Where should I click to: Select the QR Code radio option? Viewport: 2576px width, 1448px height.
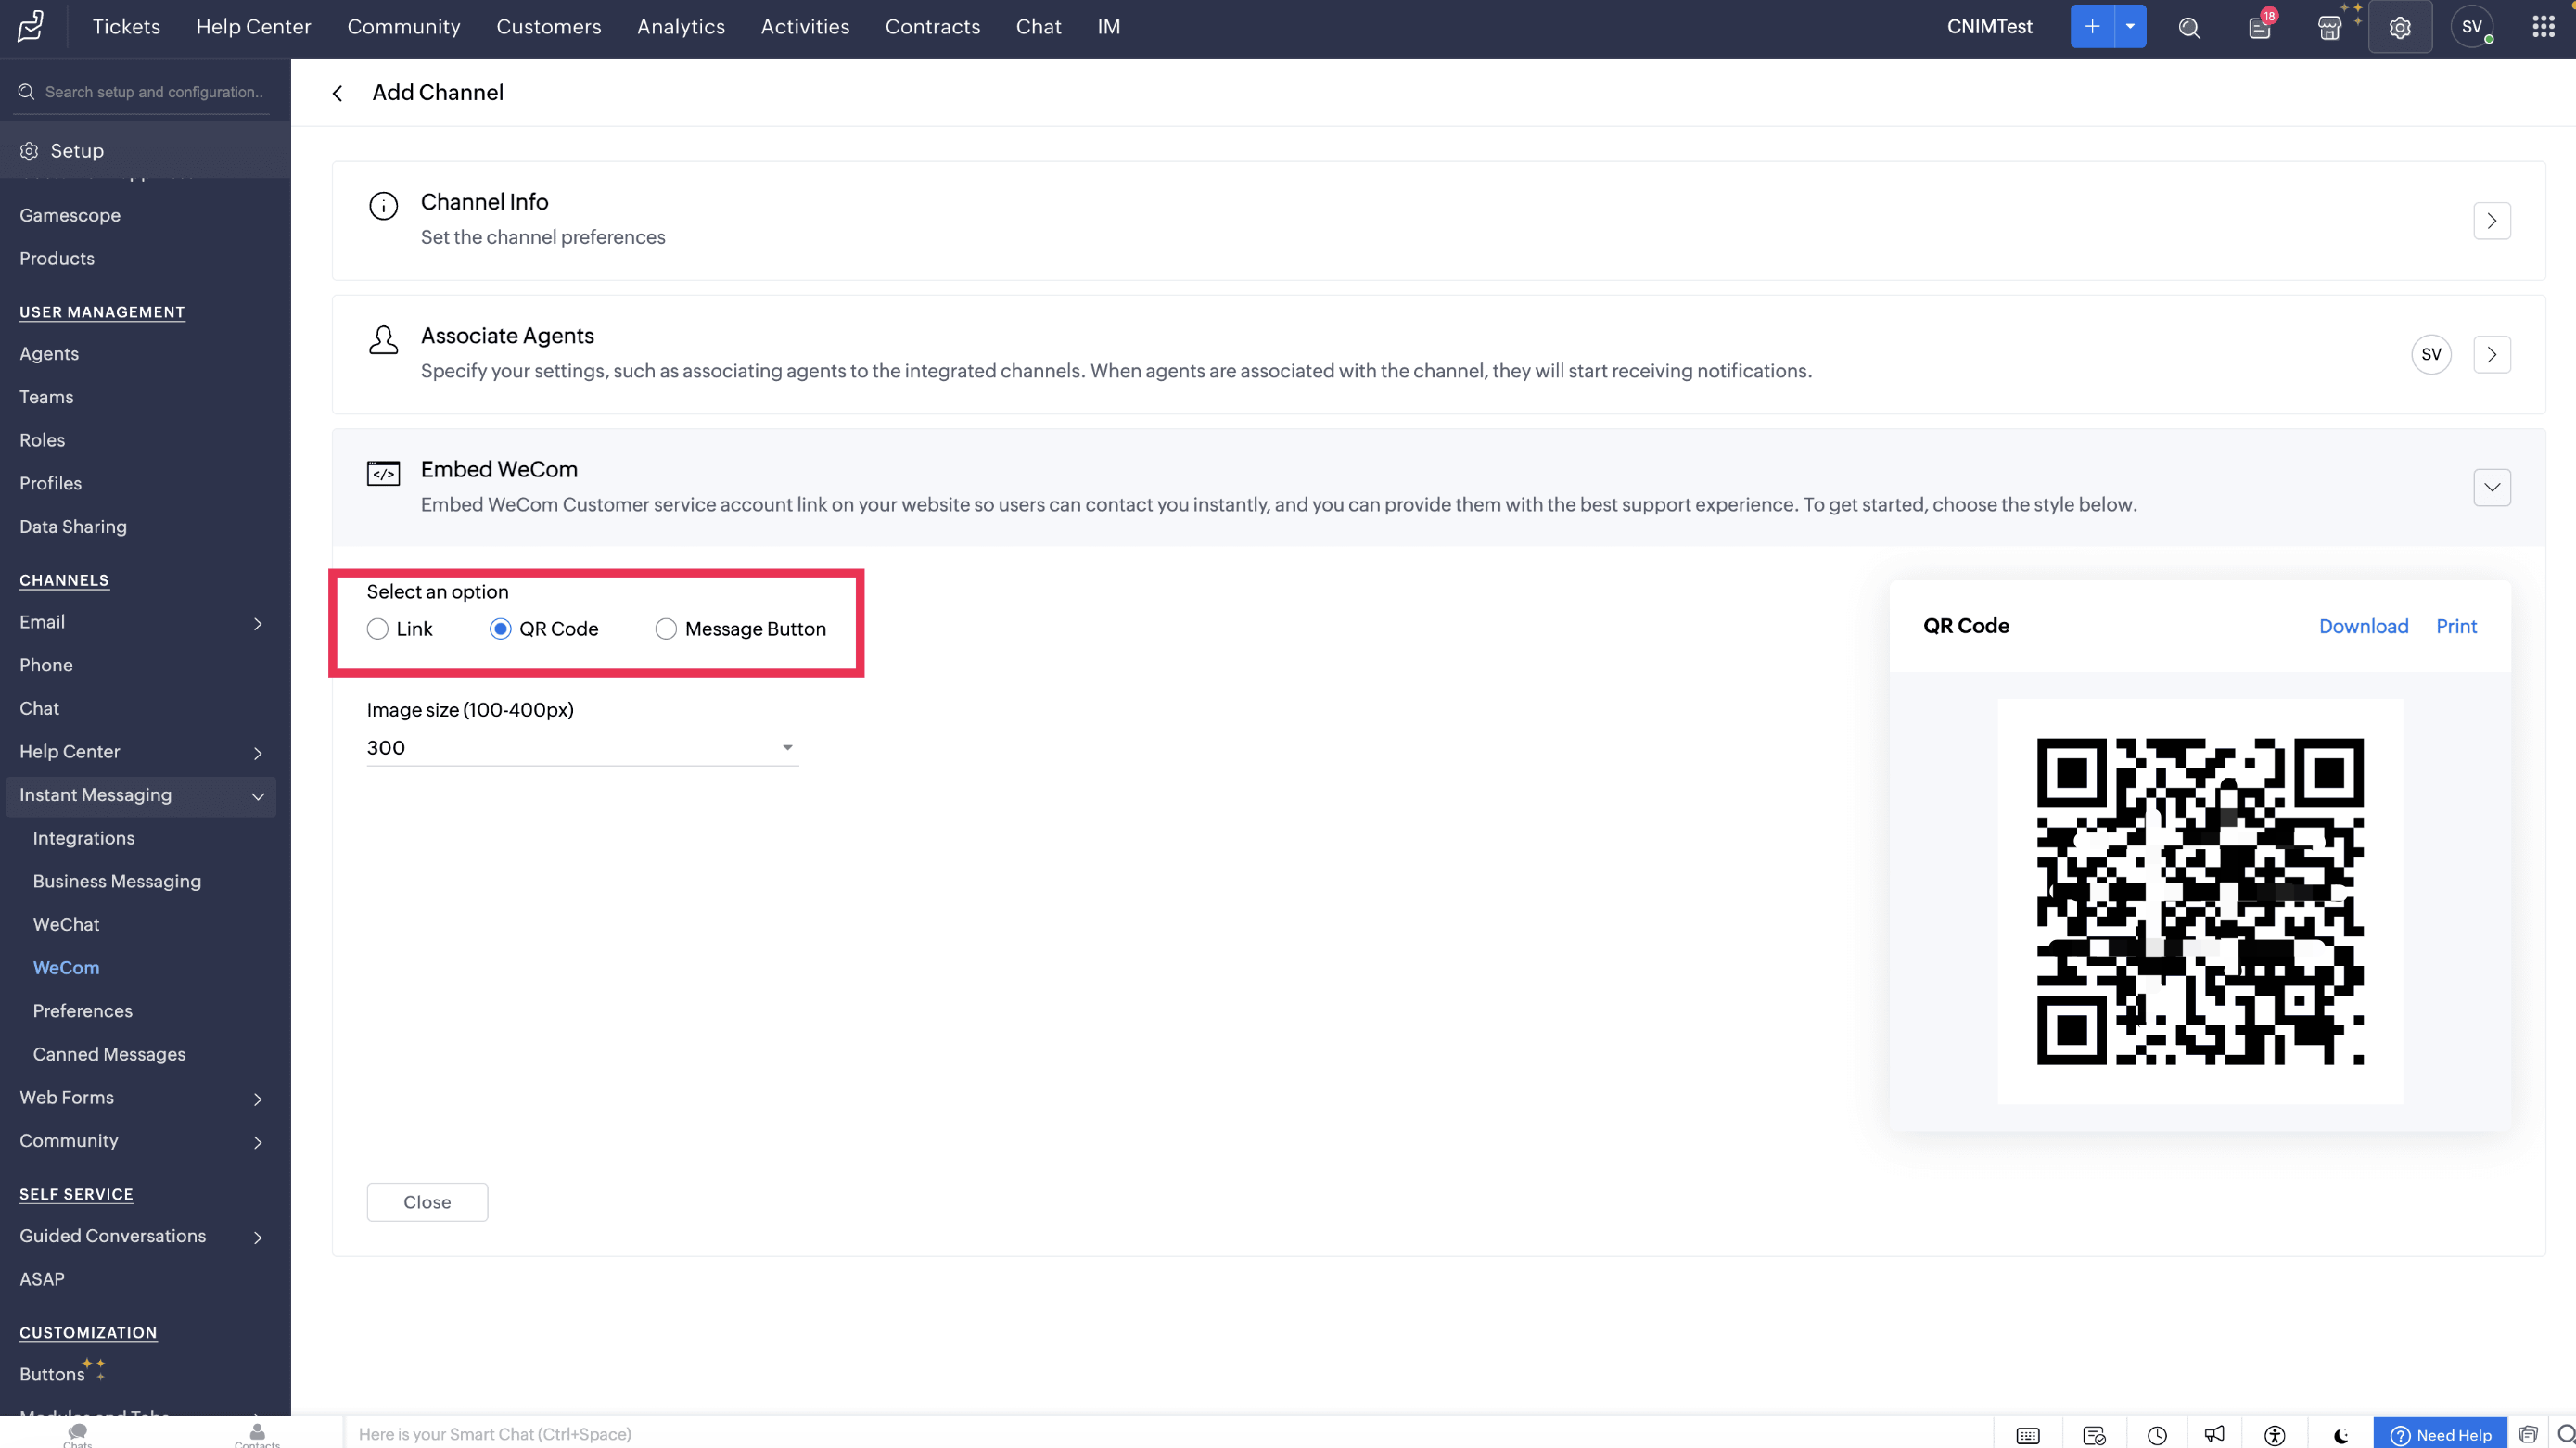(x=500, y=629)
